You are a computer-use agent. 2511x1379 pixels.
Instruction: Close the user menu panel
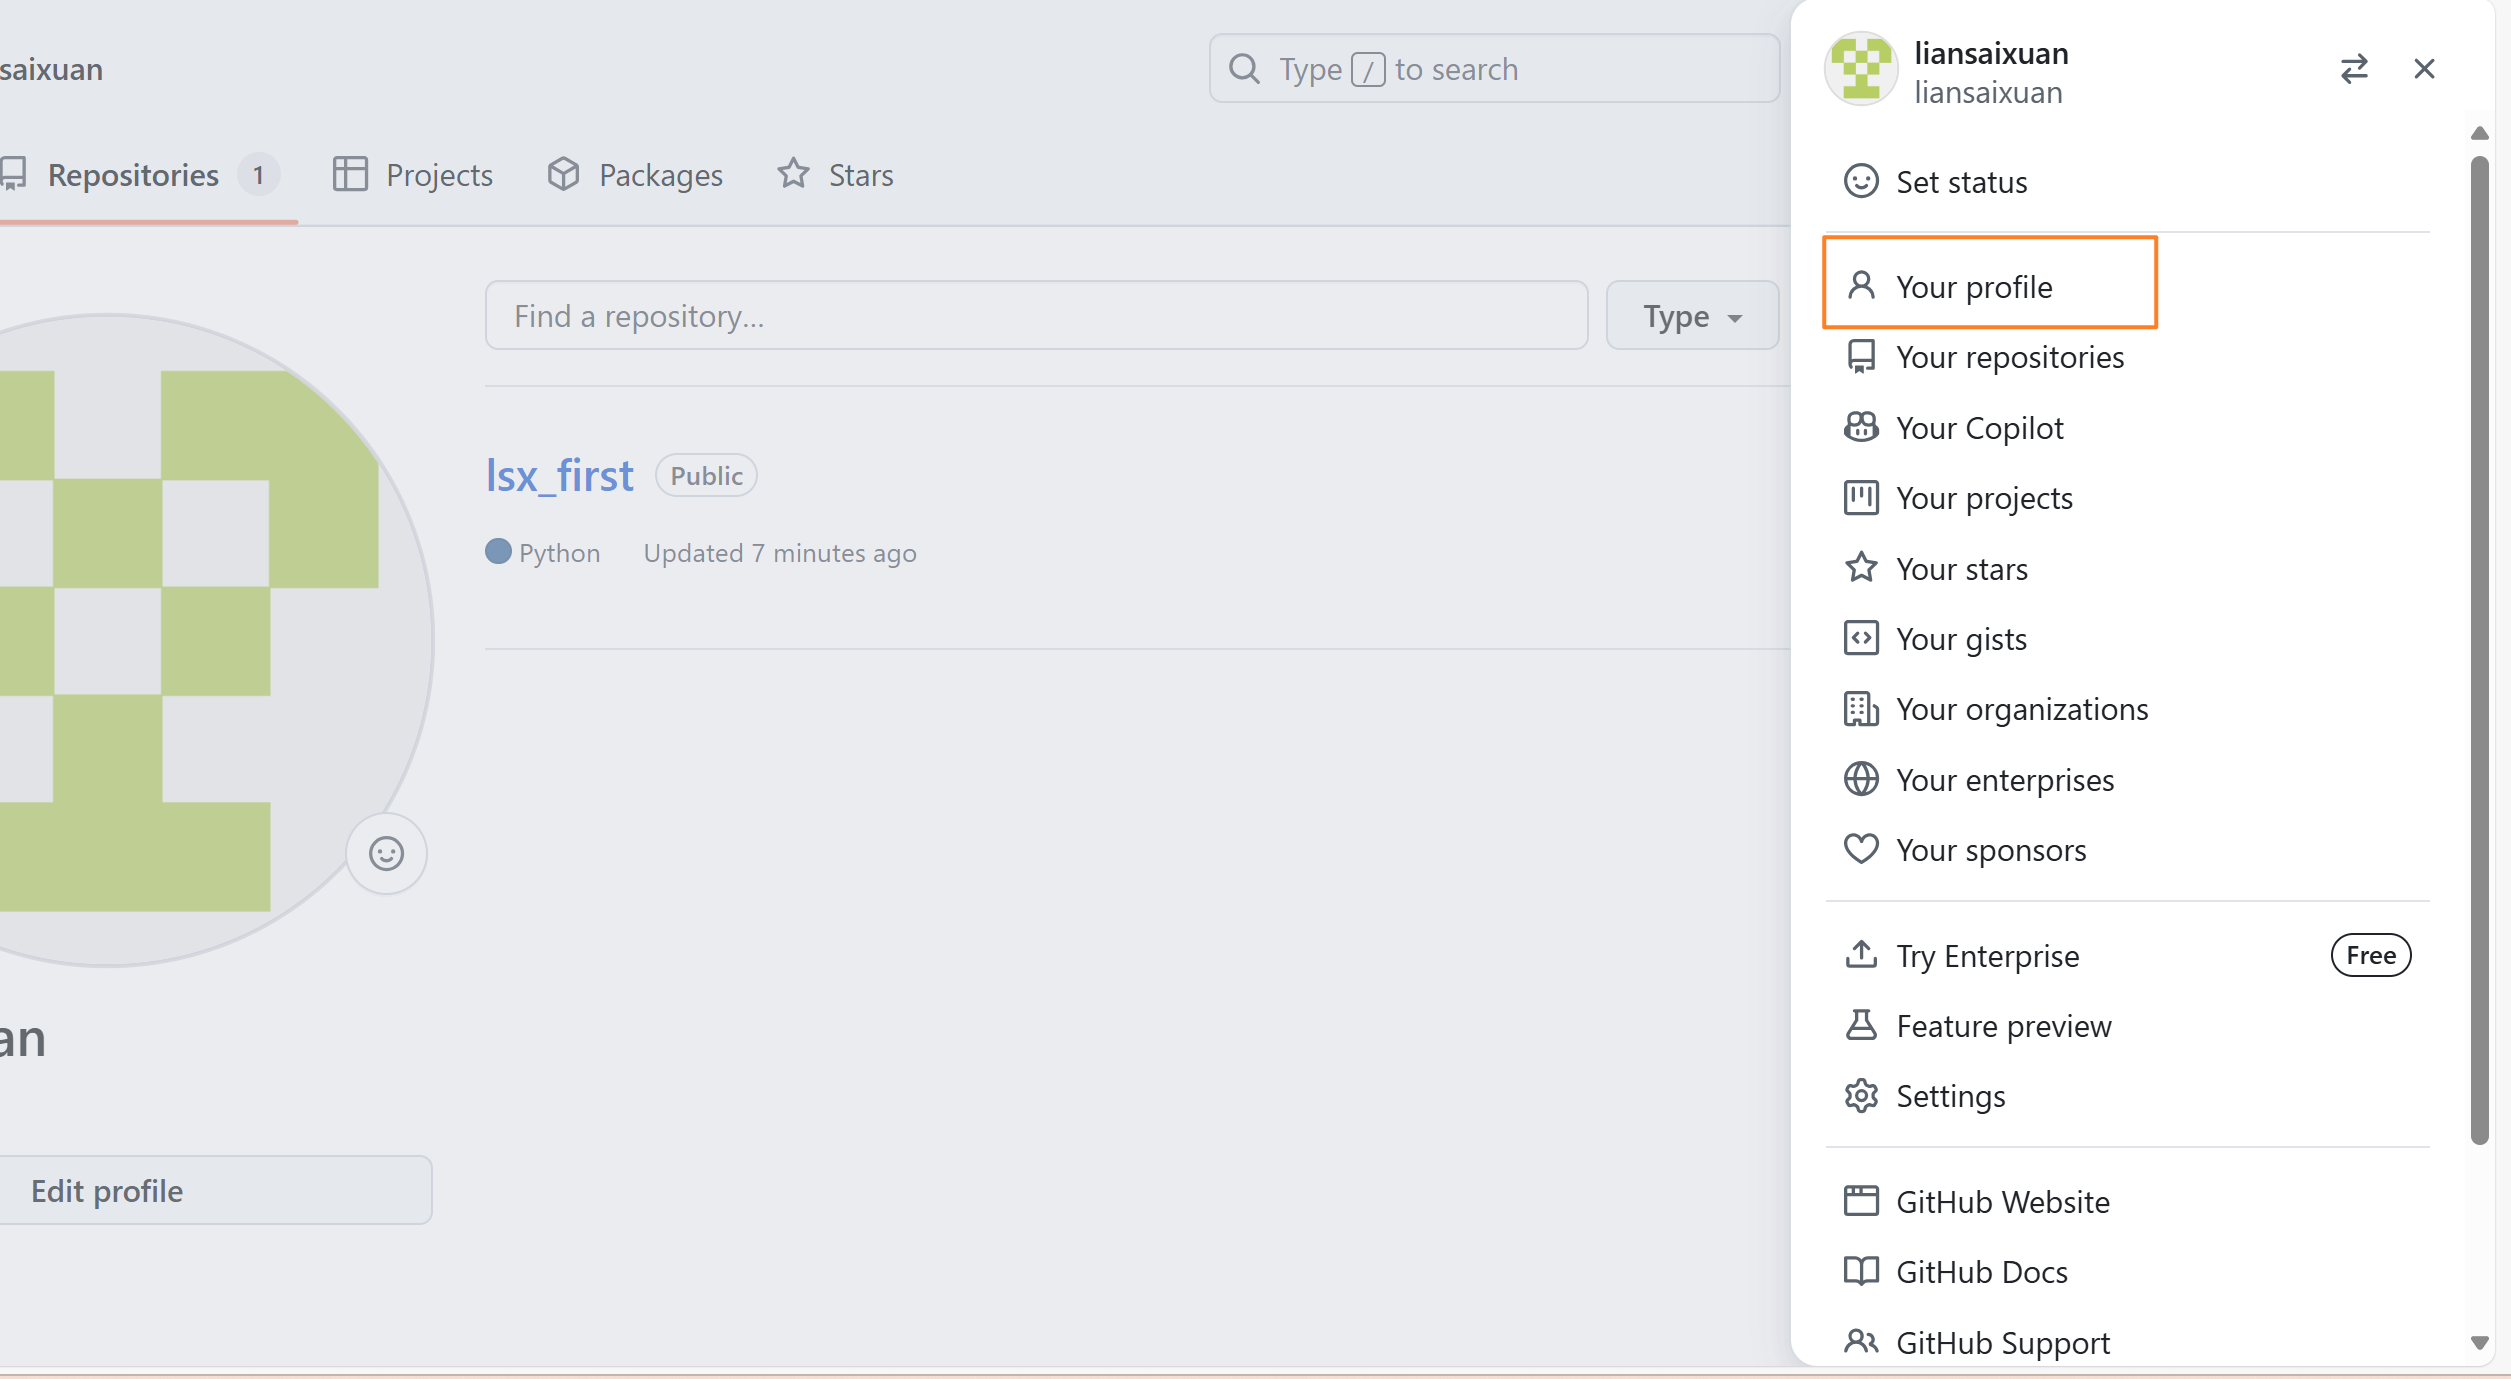[x=2423, y=69]
